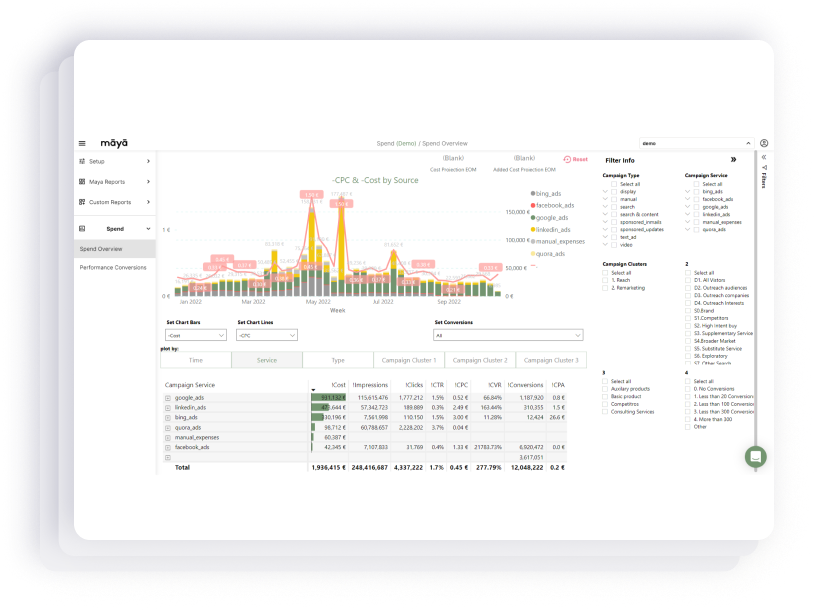Check the Campaign Type Select all checkbox

pos(614,184)
